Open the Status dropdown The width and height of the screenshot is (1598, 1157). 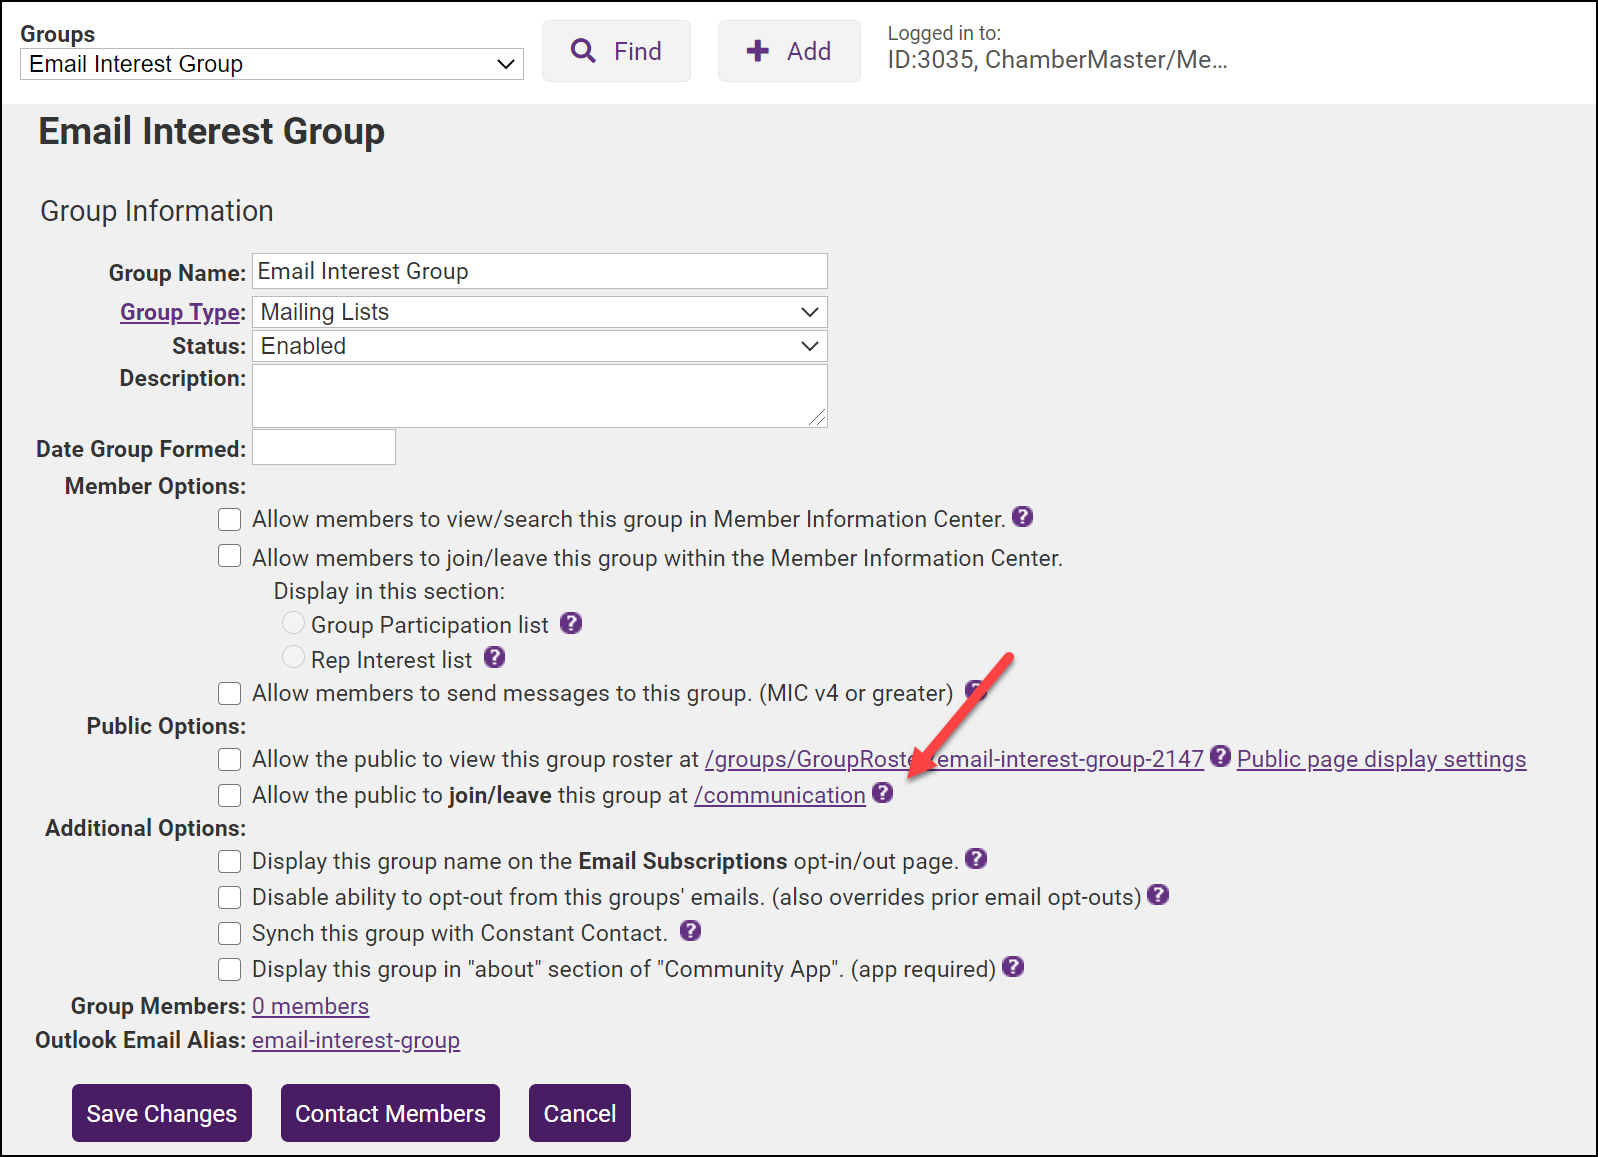point(539,346)
